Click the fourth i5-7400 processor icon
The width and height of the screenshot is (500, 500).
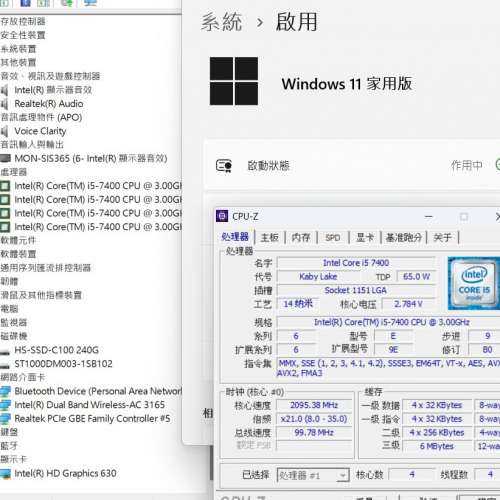pyautogui.click(x=5, y=227)
